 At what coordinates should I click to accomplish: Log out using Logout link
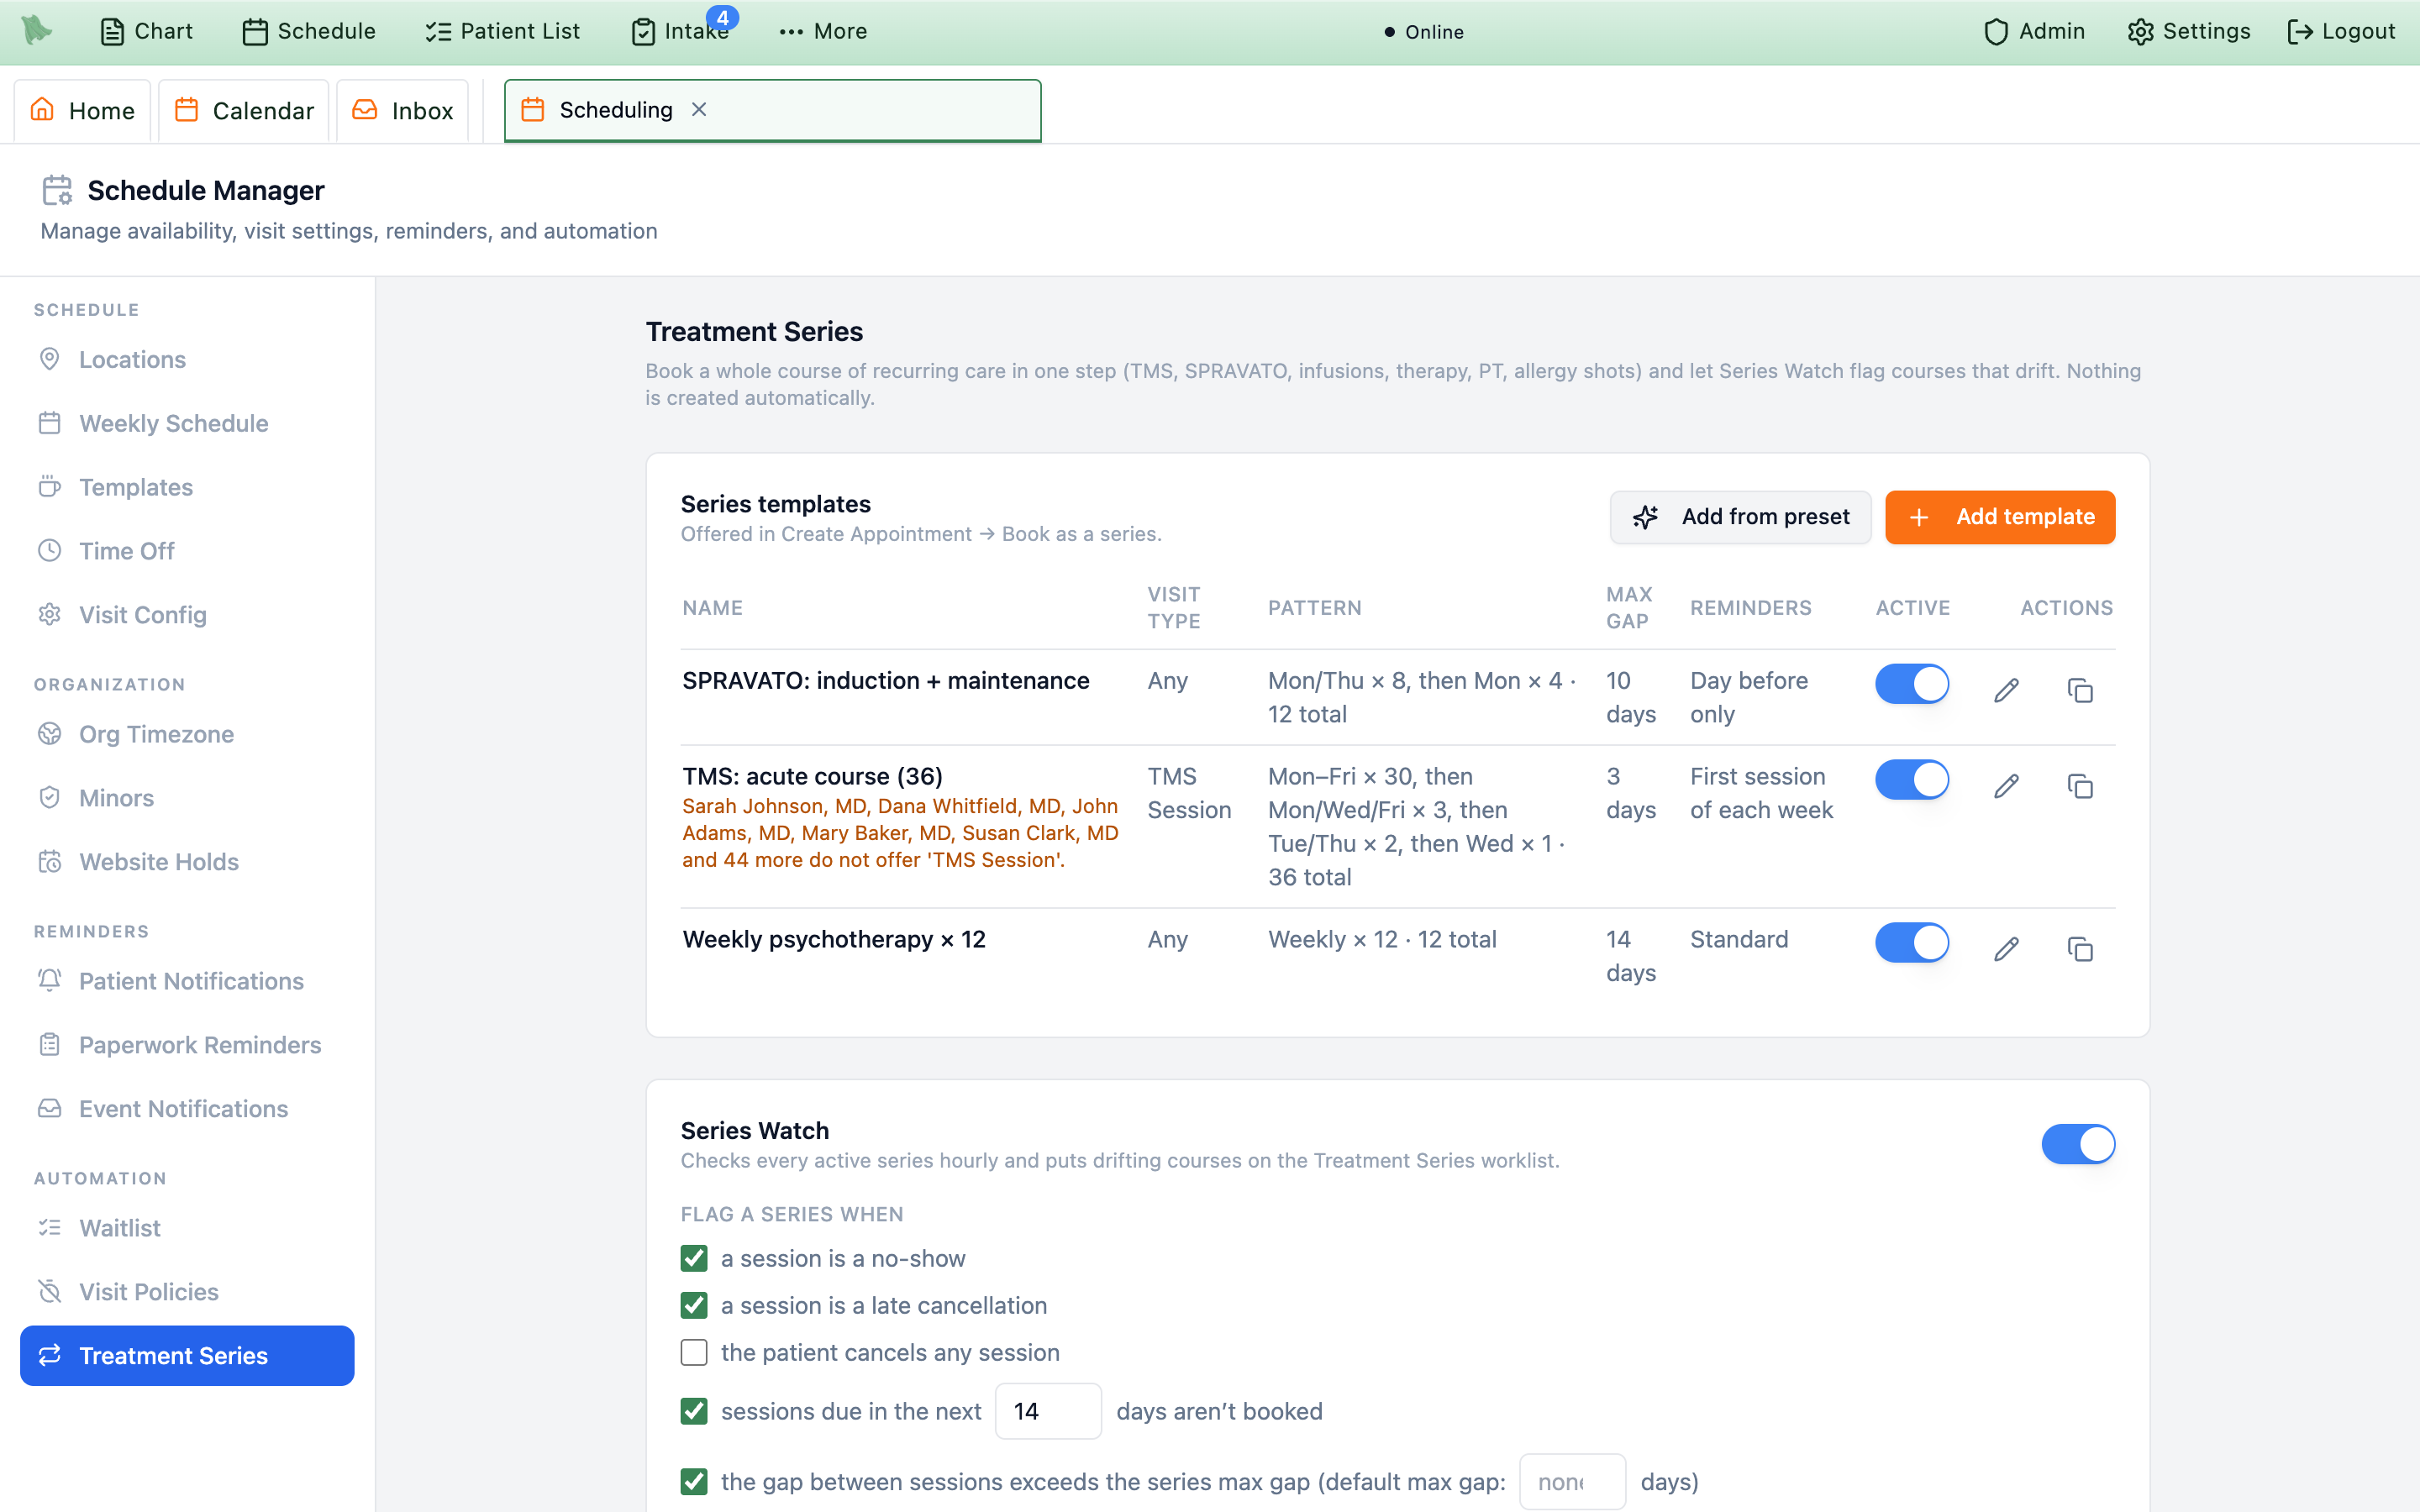click(2341, 31)
